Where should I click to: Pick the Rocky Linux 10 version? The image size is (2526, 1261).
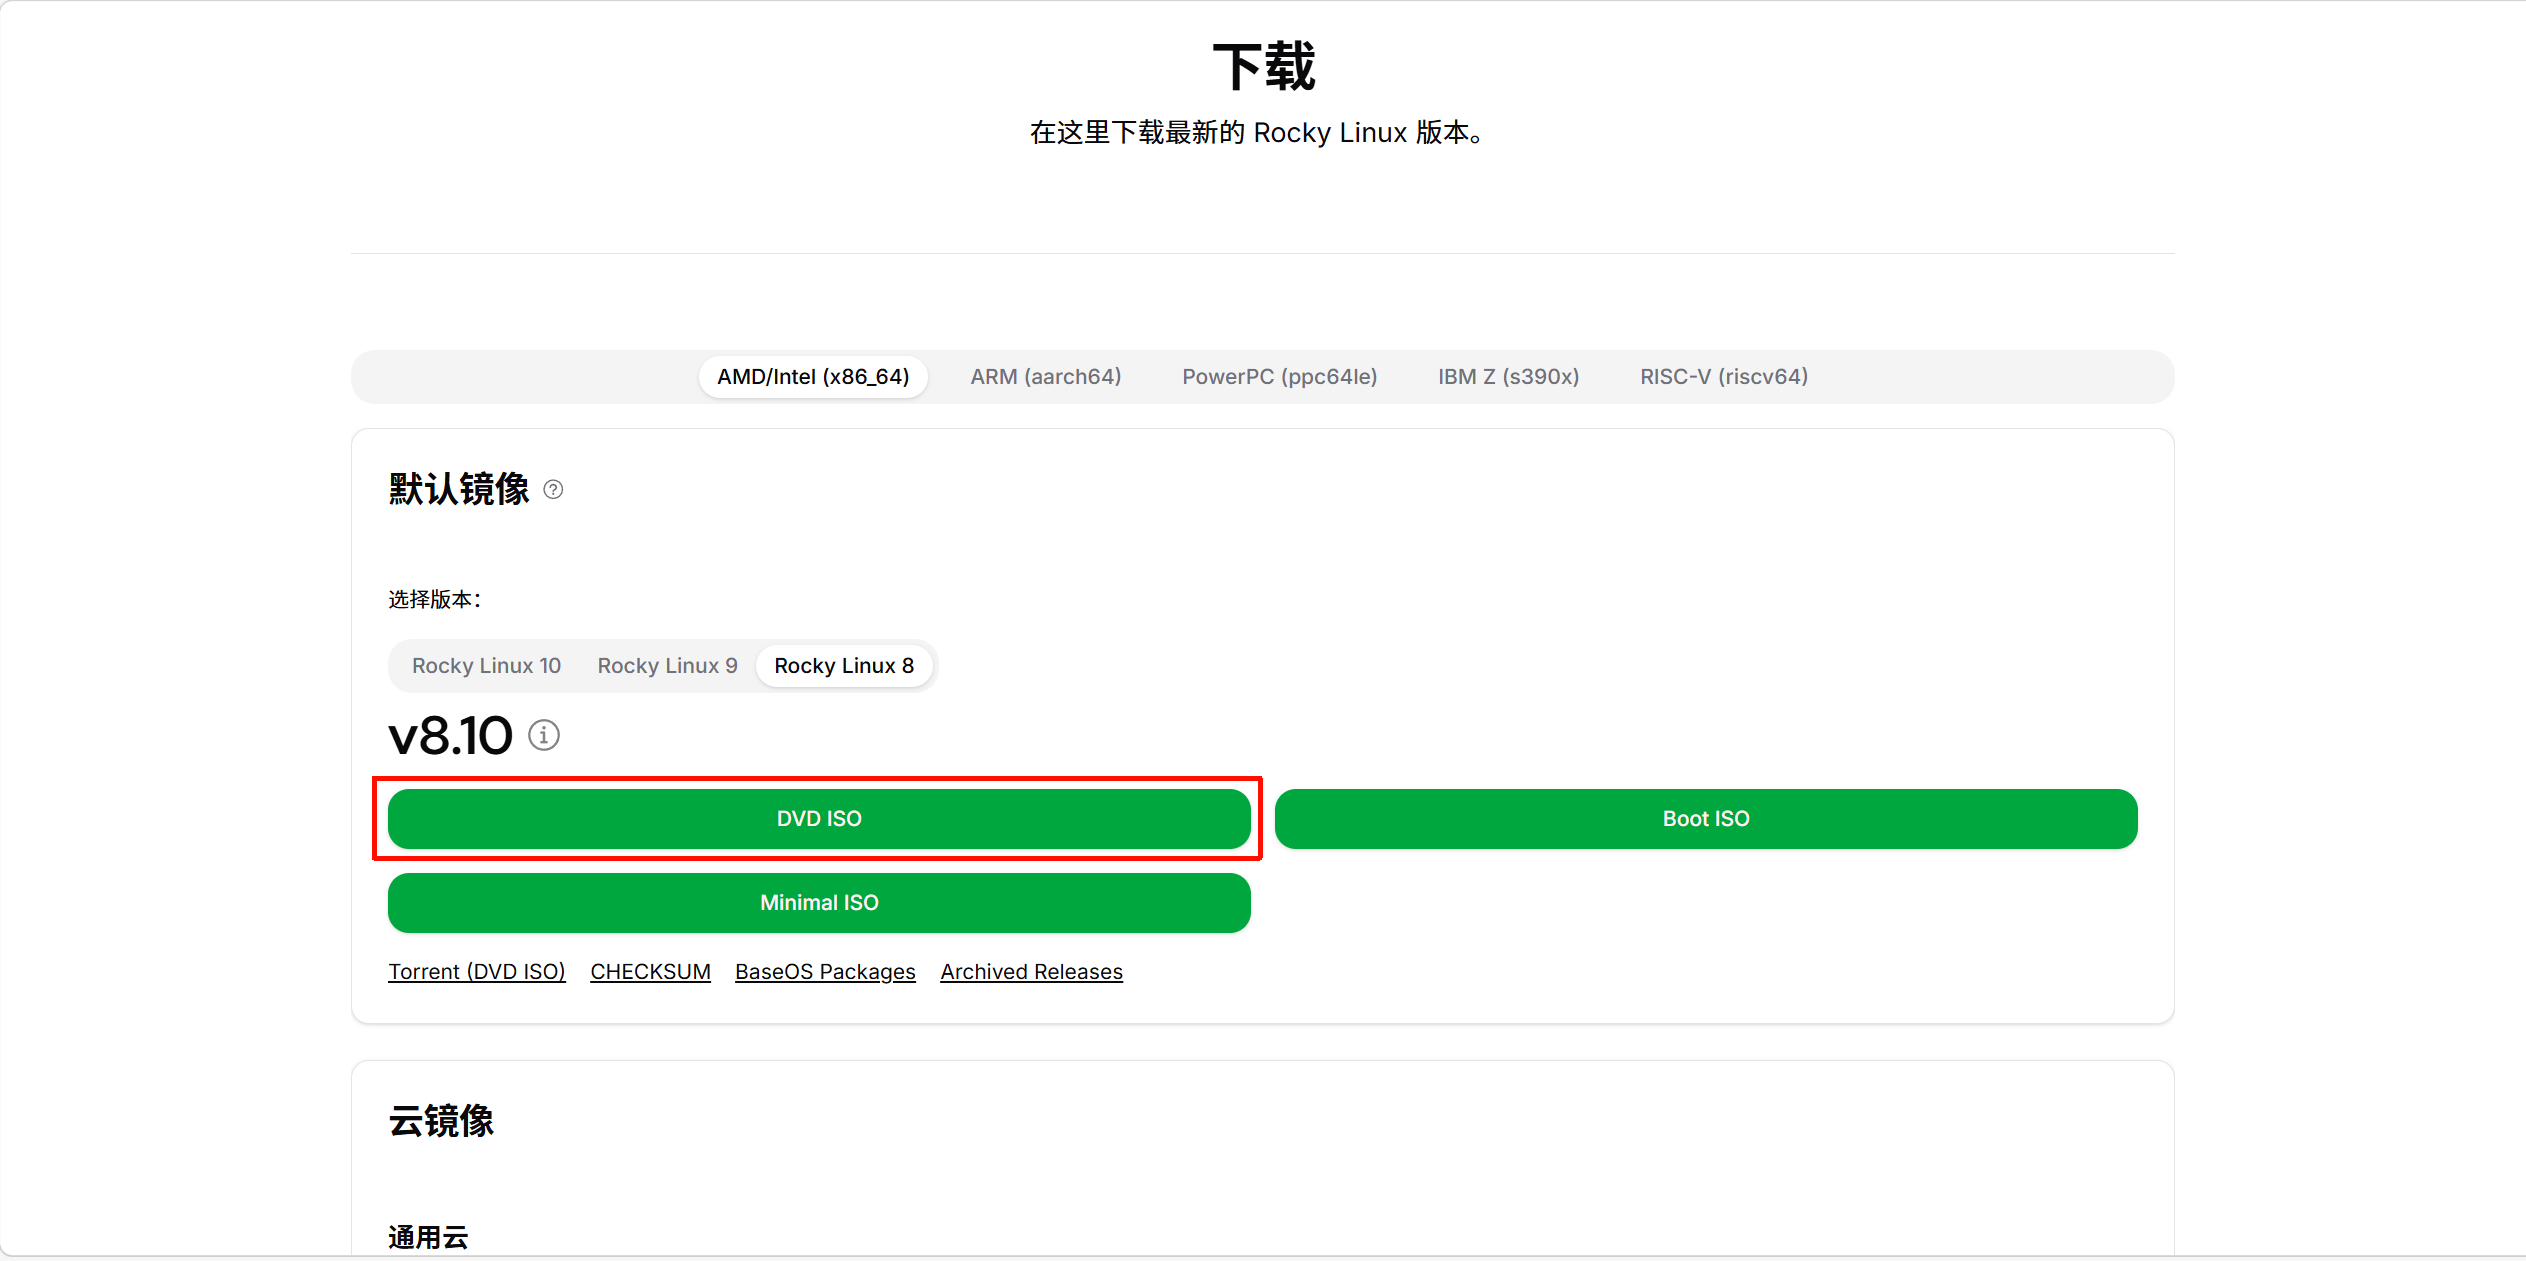click(x=486, y=666)
